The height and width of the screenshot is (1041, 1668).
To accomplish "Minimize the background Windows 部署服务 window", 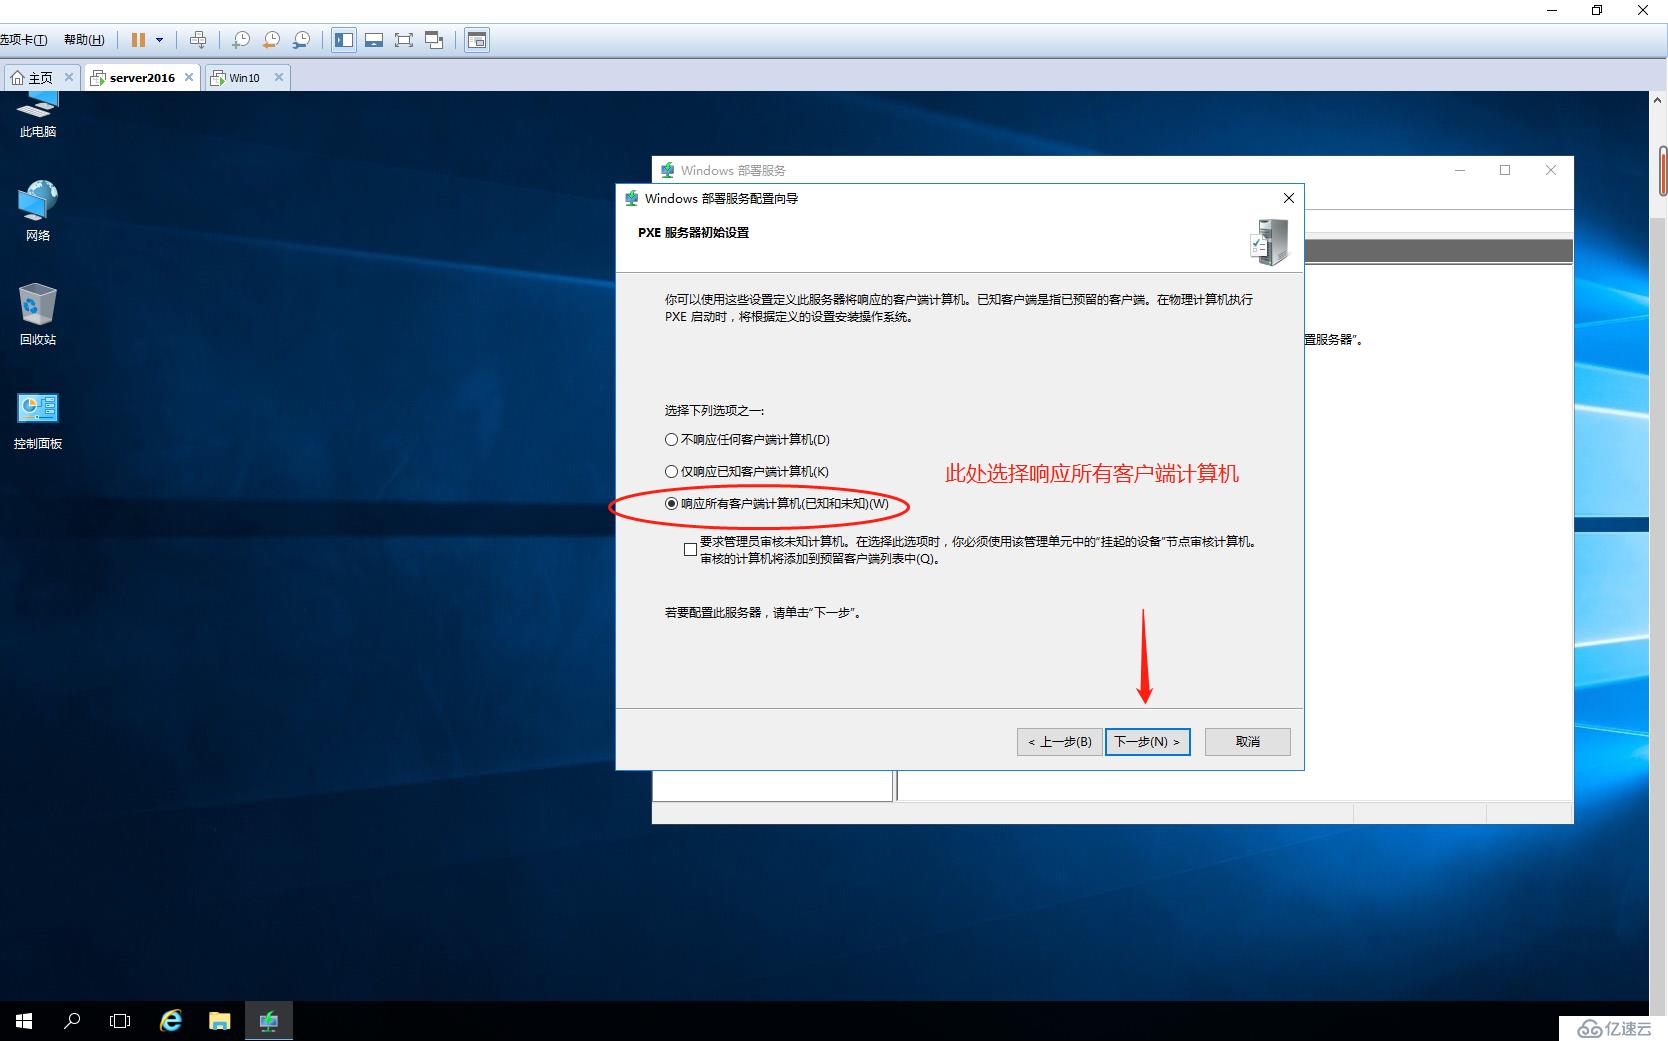I will click(x=1460, y=170).
